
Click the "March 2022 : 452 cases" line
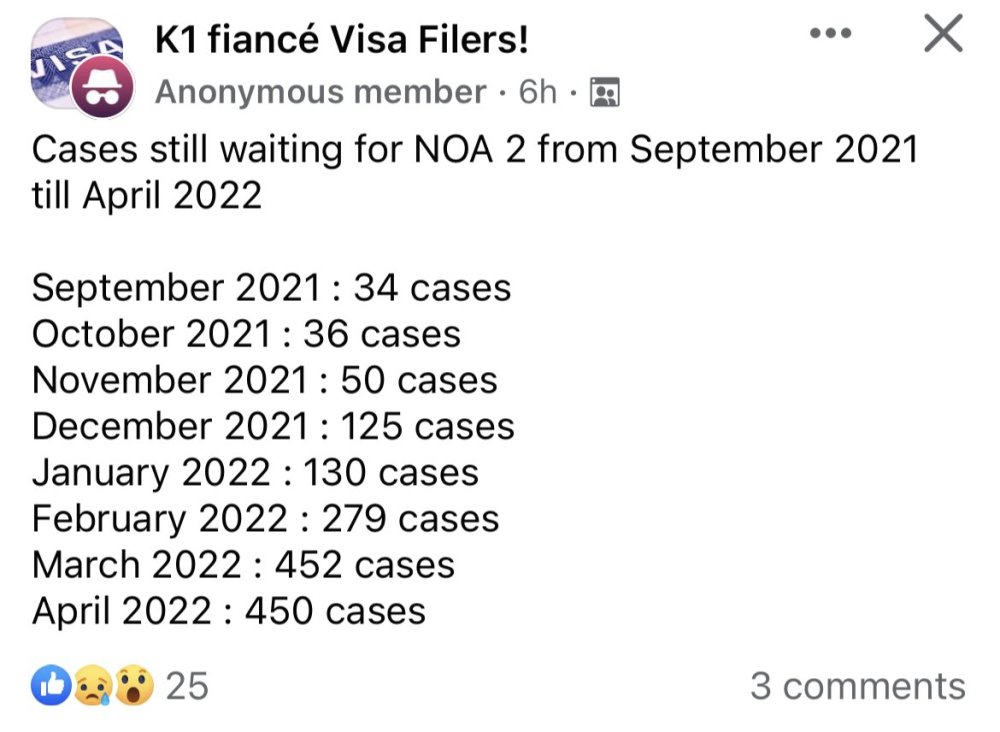tap(243, 565)
